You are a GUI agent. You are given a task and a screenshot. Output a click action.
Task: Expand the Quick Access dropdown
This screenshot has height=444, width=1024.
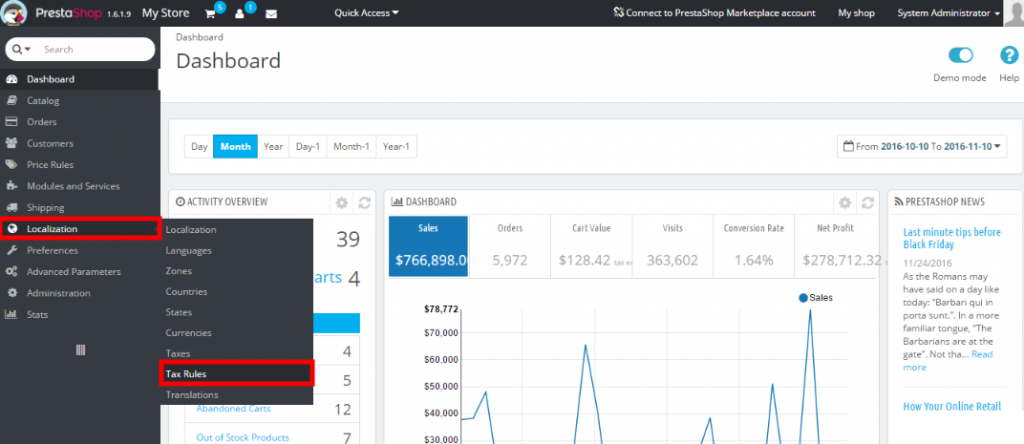coord(367,13)
